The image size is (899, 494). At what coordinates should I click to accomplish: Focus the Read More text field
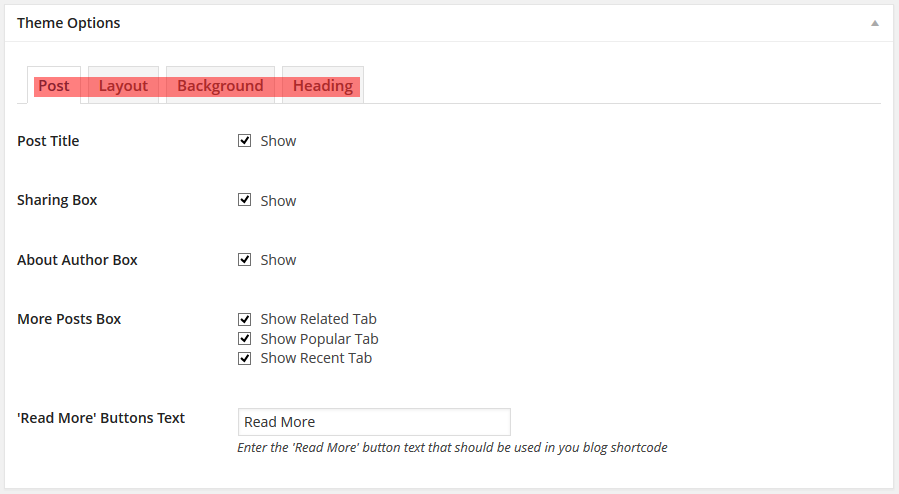click(x=374, y=422)
